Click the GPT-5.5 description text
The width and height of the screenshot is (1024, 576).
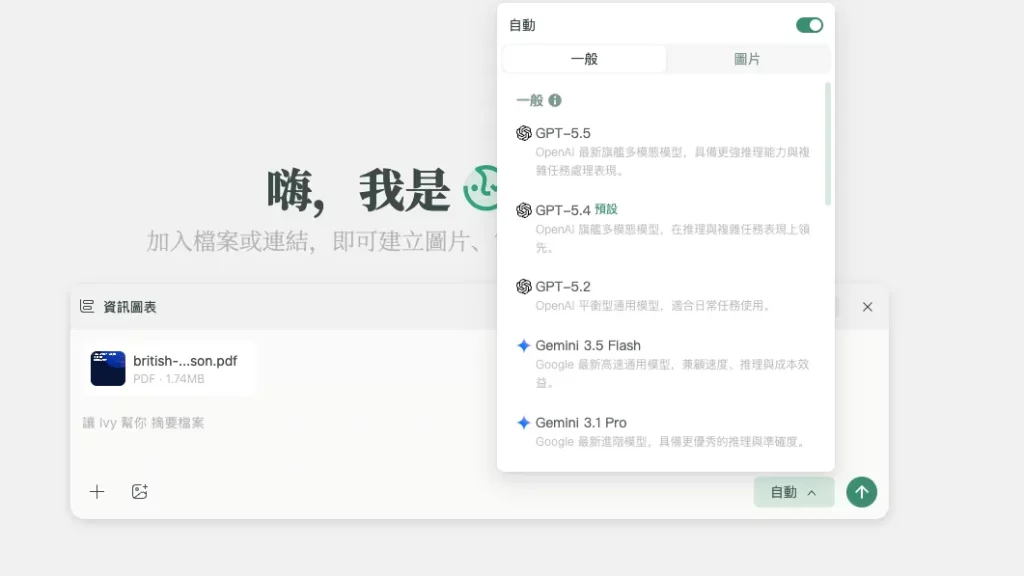coord(672,161)
